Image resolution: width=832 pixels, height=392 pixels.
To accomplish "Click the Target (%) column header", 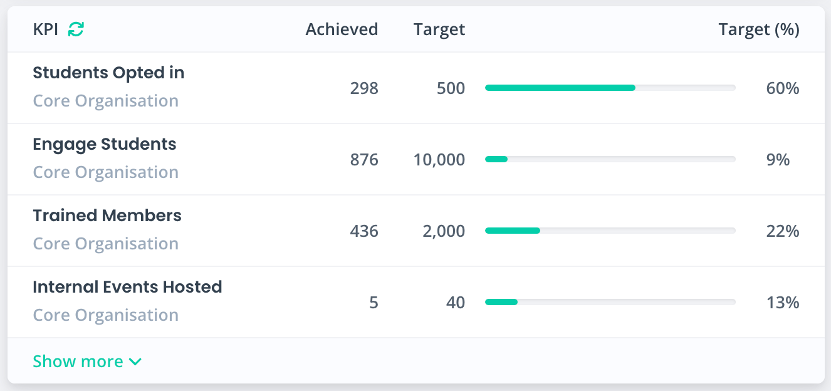I will [x=759, y=30].
